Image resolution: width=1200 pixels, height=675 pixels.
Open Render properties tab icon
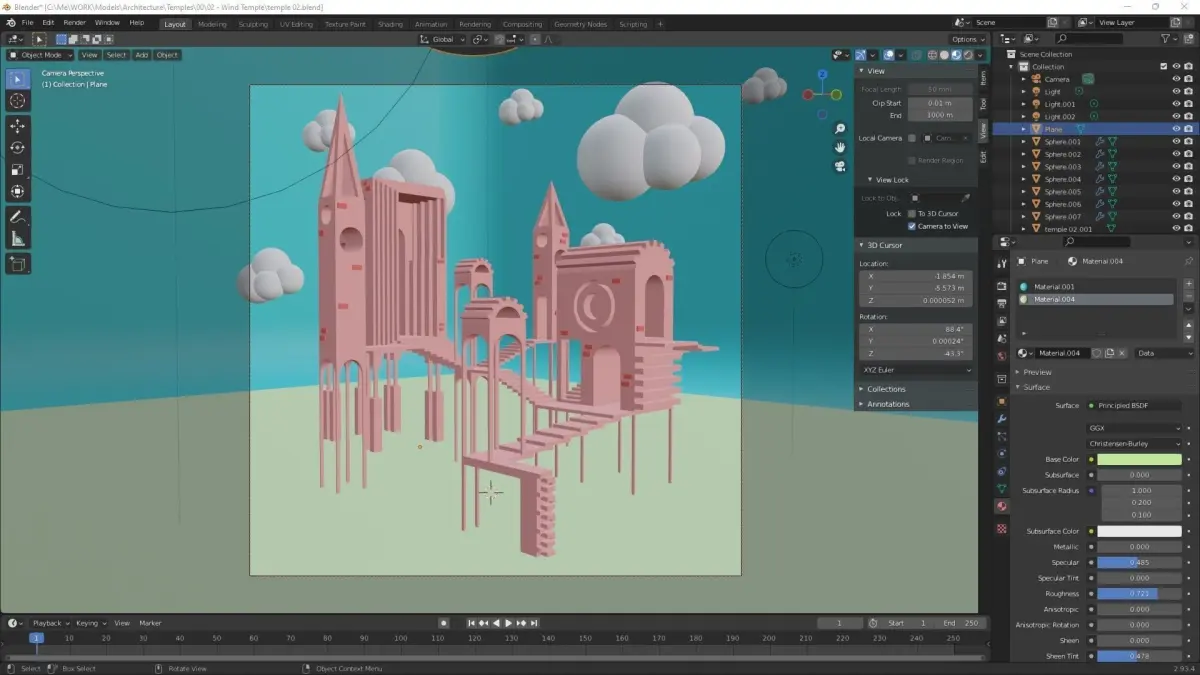pyautogui.click(x=1001, y=286)
